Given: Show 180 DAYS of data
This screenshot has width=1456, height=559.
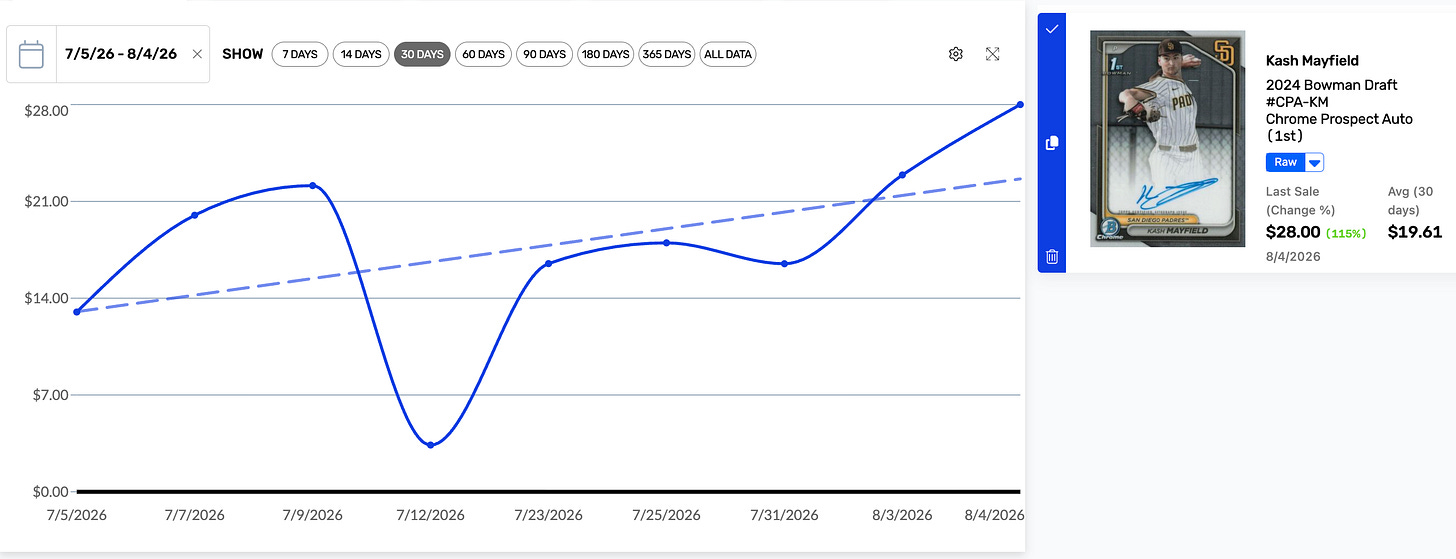Looking at the screenshot, I should 606,54.
